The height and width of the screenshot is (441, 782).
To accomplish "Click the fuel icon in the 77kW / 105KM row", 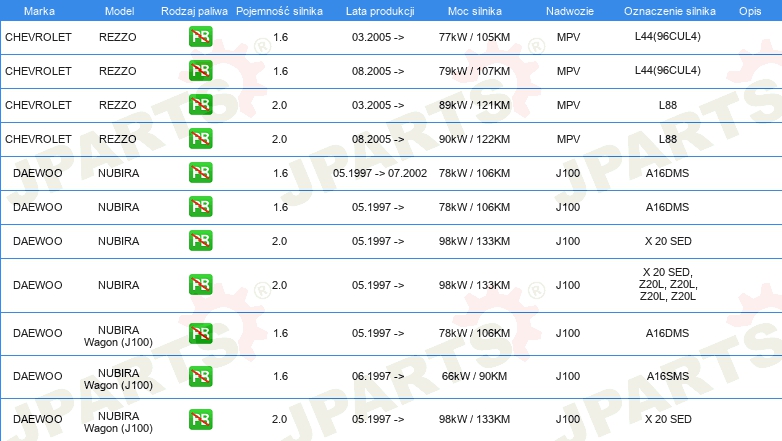I will [x=200, y=37].
